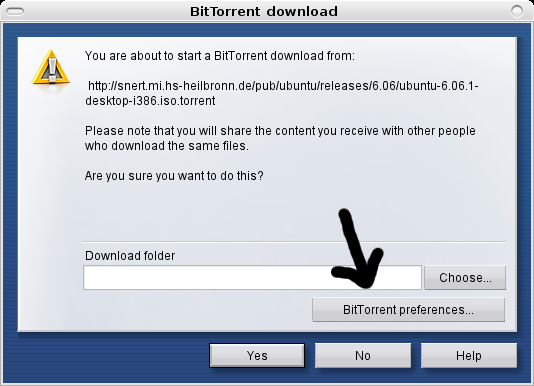
Task: Decline the download with the No button
Action: pyautogui.click(x=363, y=356)
